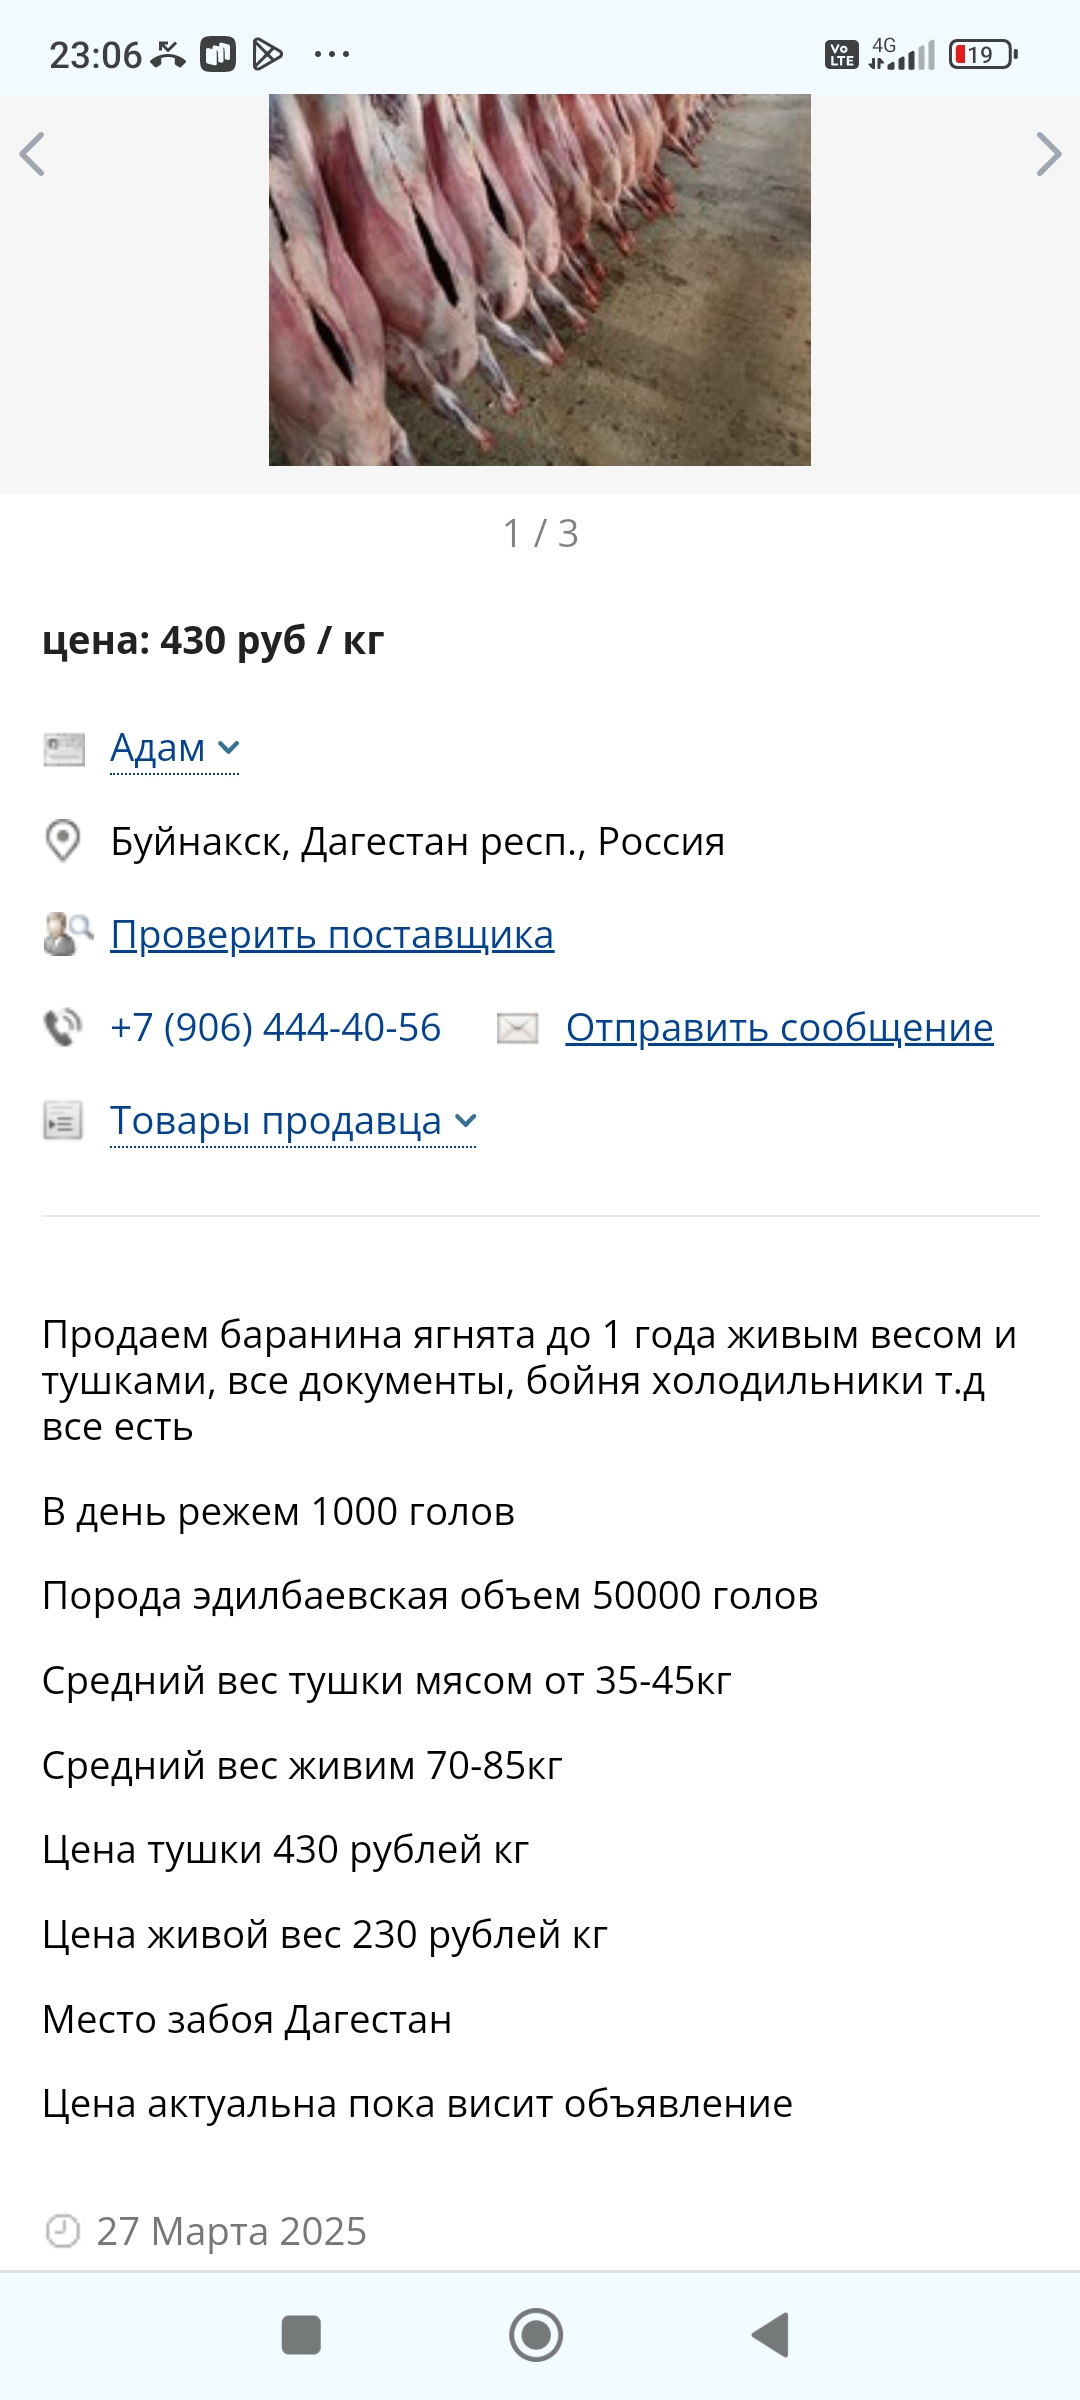Tap the supplier check person icon
The width and height of the screenshot is (1080, 2400).
point(66,934)
